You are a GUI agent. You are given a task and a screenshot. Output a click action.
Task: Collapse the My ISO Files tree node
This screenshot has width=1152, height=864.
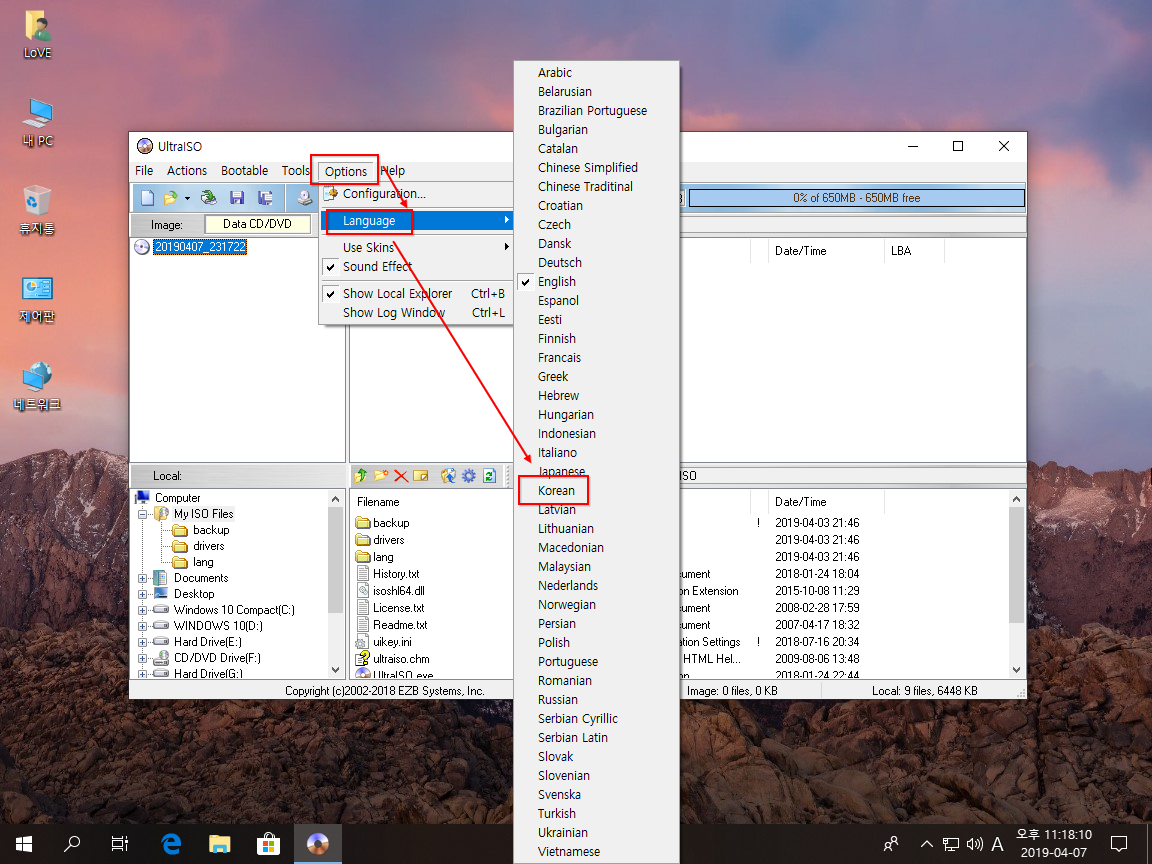(143, 514)
